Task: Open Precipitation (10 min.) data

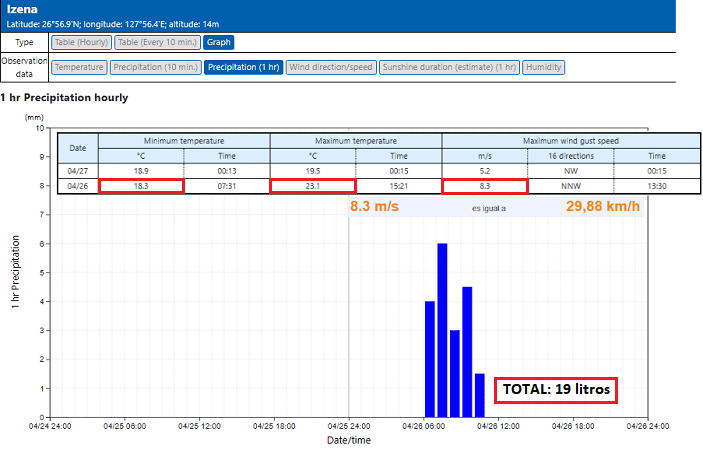Action: [154, 67]
